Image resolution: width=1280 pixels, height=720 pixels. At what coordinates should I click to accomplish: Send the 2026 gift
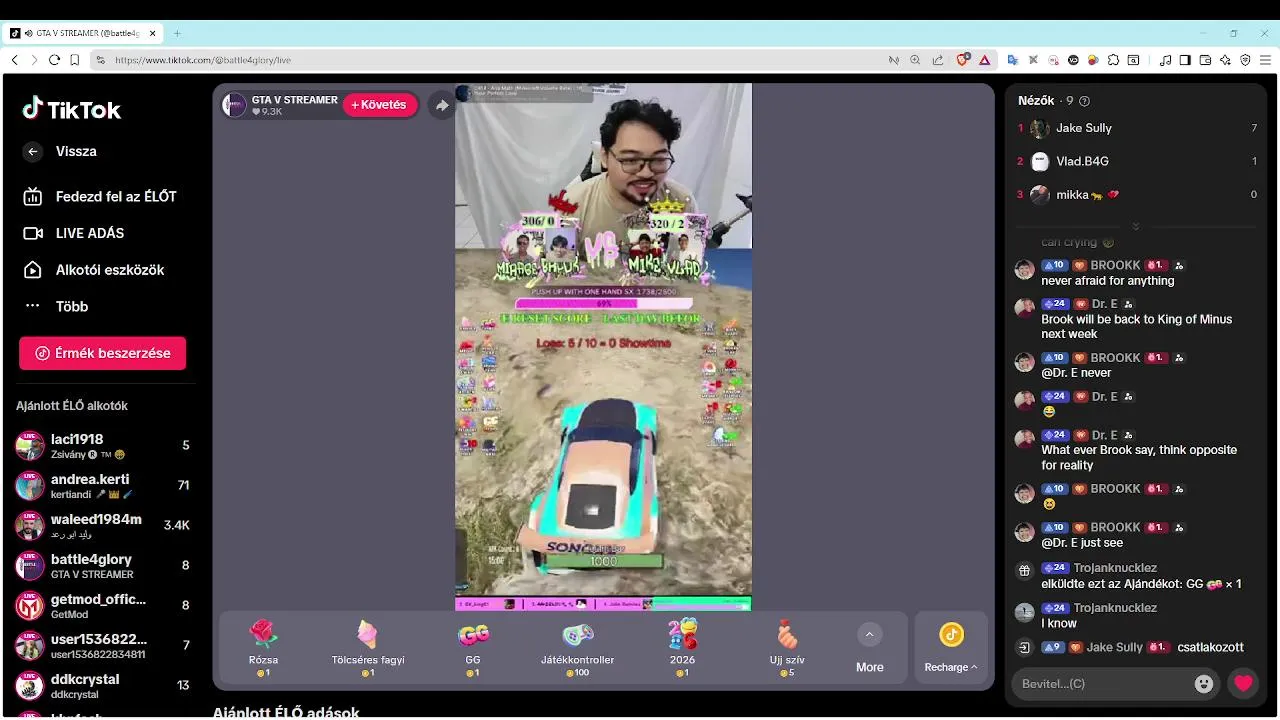tap(682, 647)
